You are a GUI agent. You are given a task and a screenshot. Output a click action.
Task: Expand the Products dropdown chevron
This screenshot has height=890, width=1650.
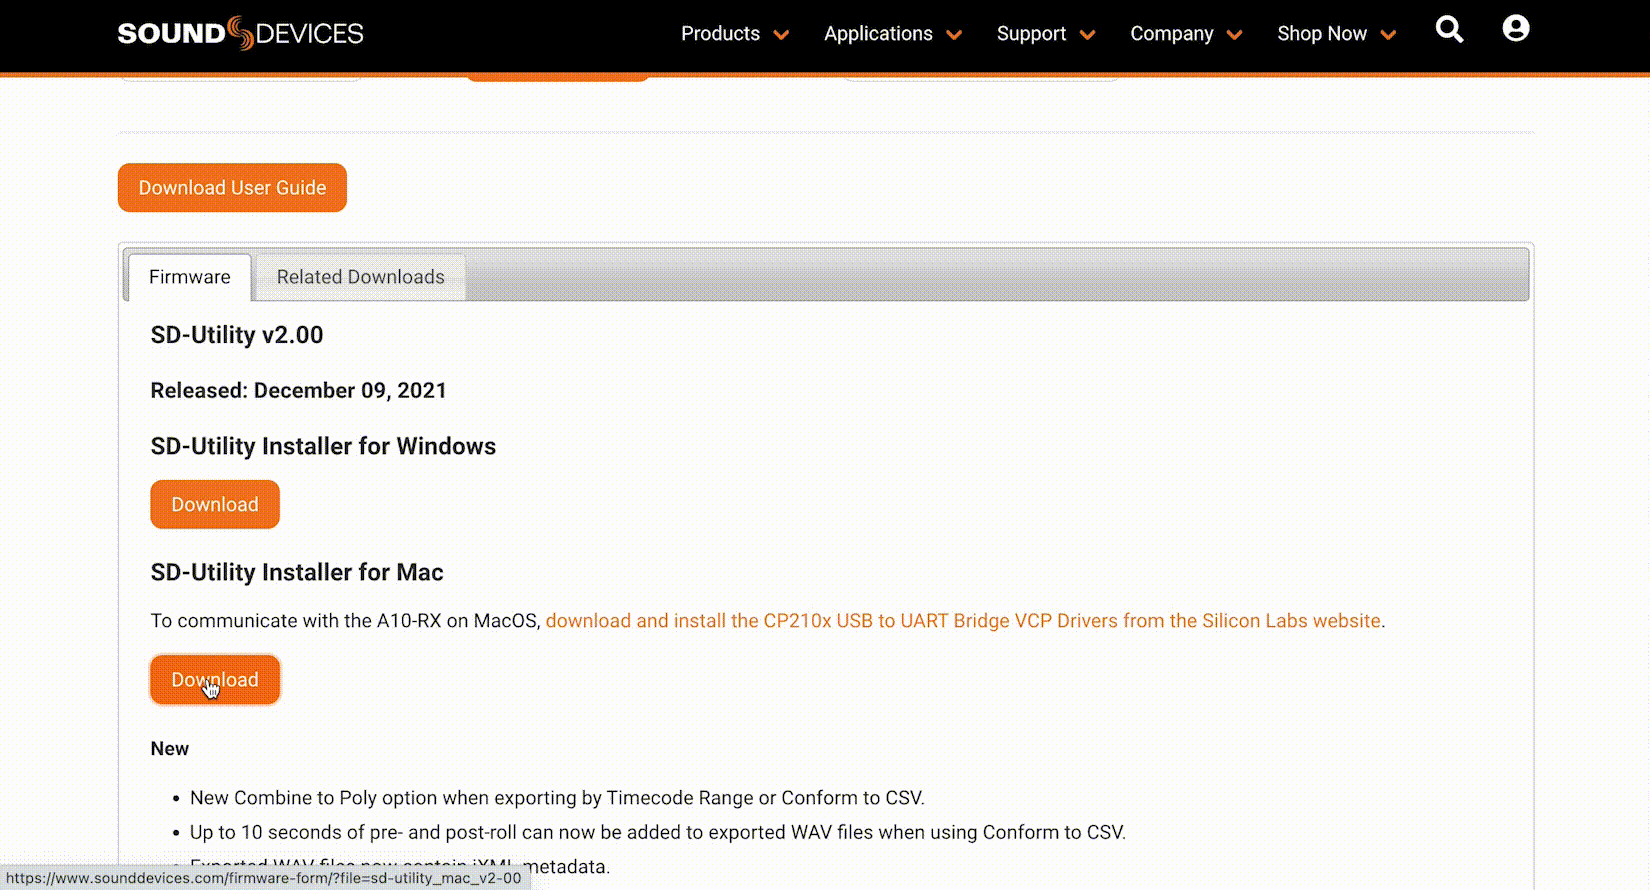(x=781, y=35)
